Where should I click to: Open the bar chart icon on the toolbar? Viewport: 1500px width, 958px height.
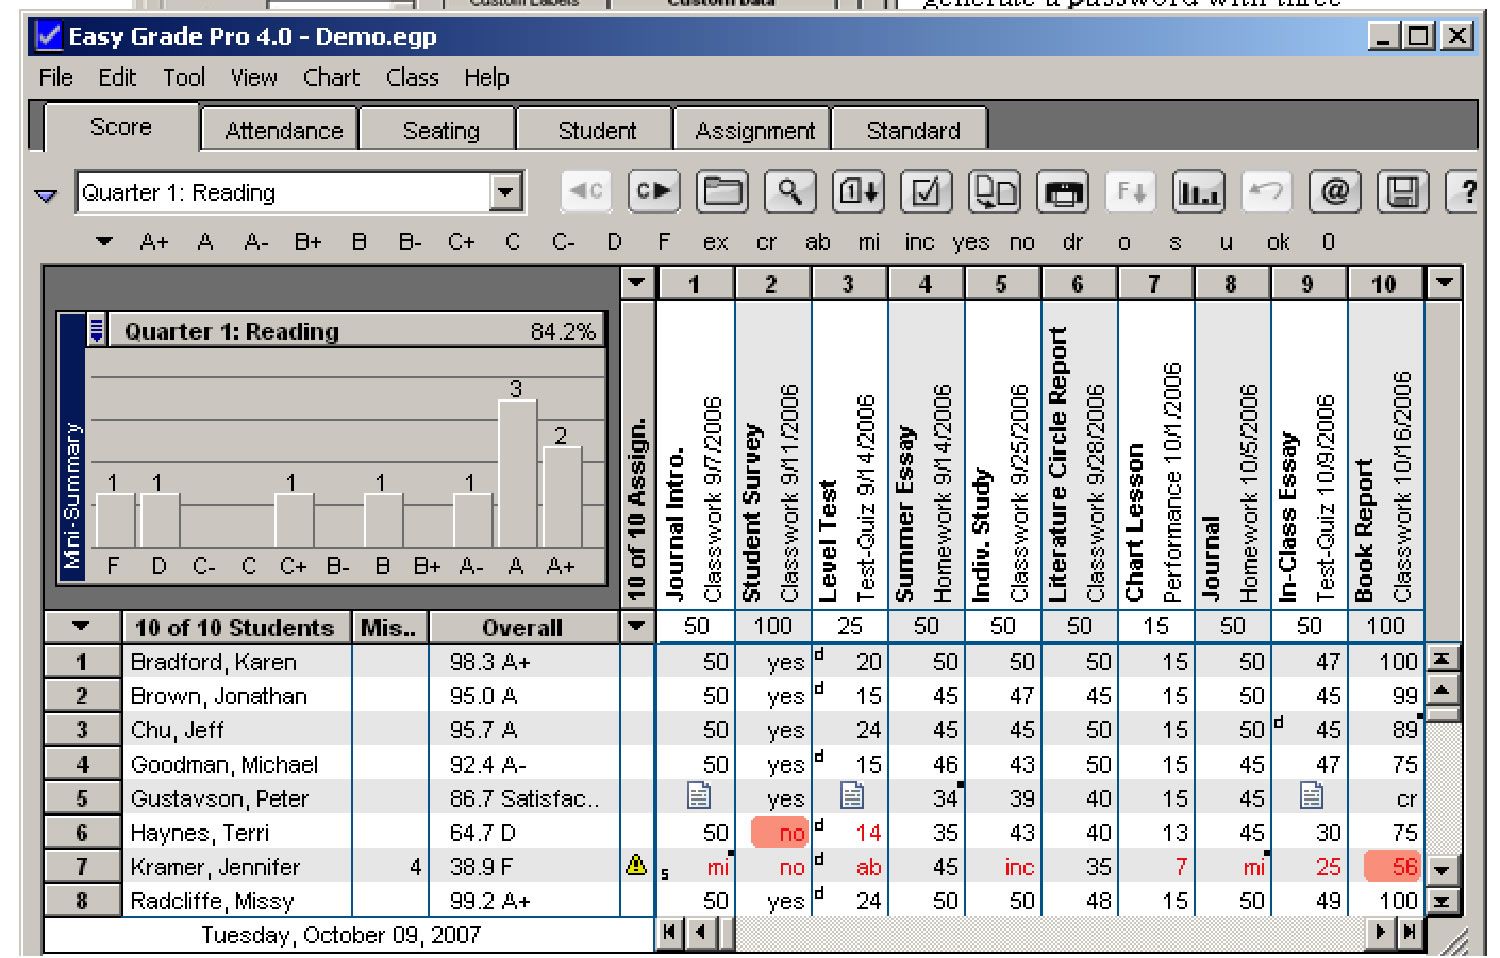(x=1198, y=193)
